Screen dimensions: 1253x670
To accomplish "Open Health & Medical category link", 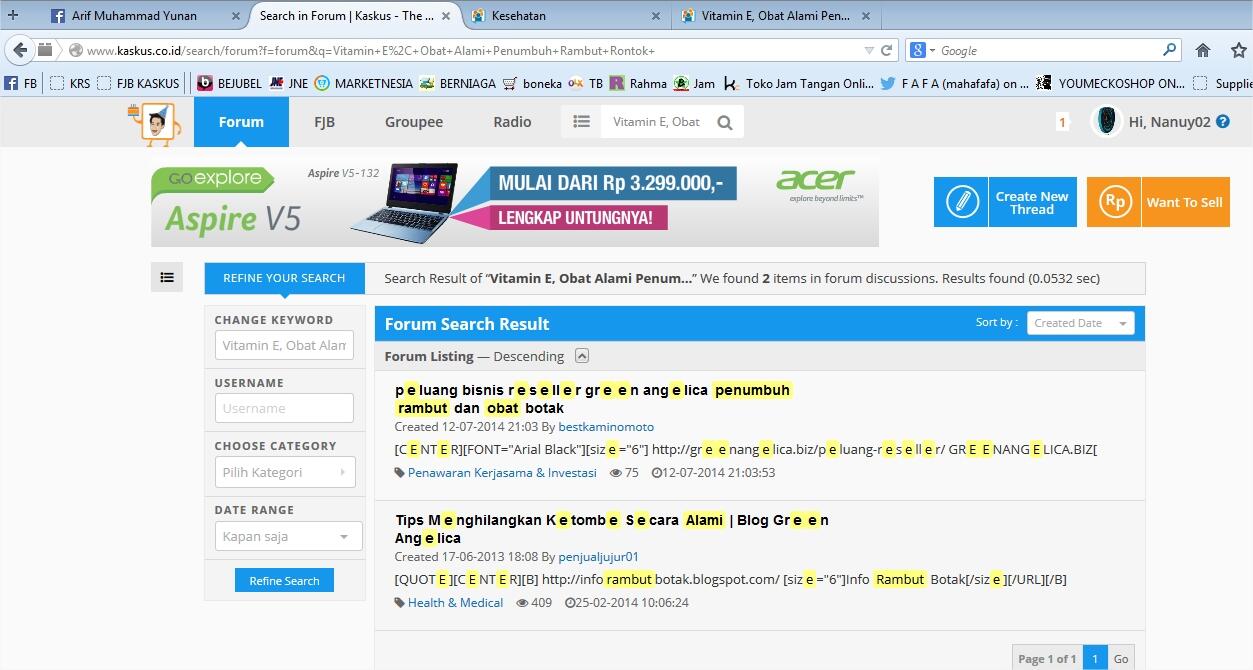I will [455, 603].
